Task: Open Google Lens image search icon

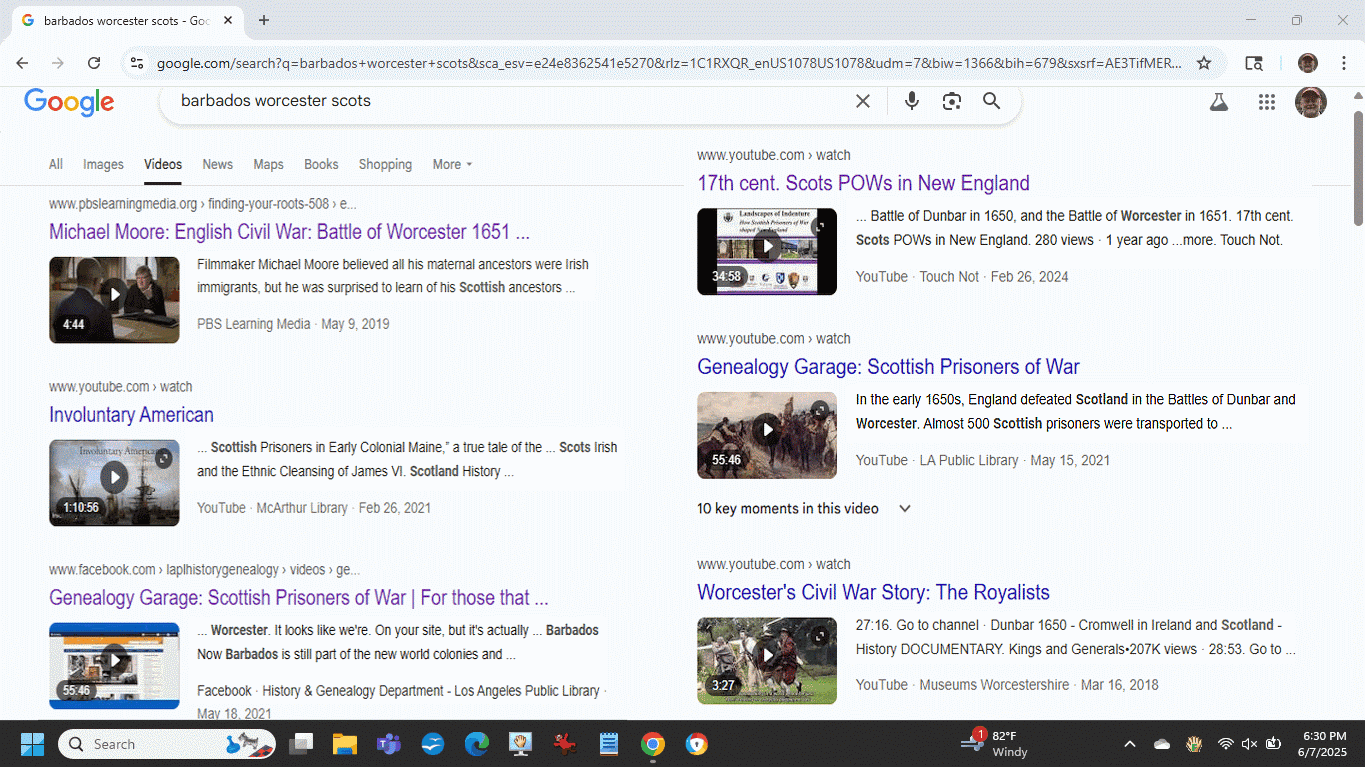Action: (x=951, y=101)
